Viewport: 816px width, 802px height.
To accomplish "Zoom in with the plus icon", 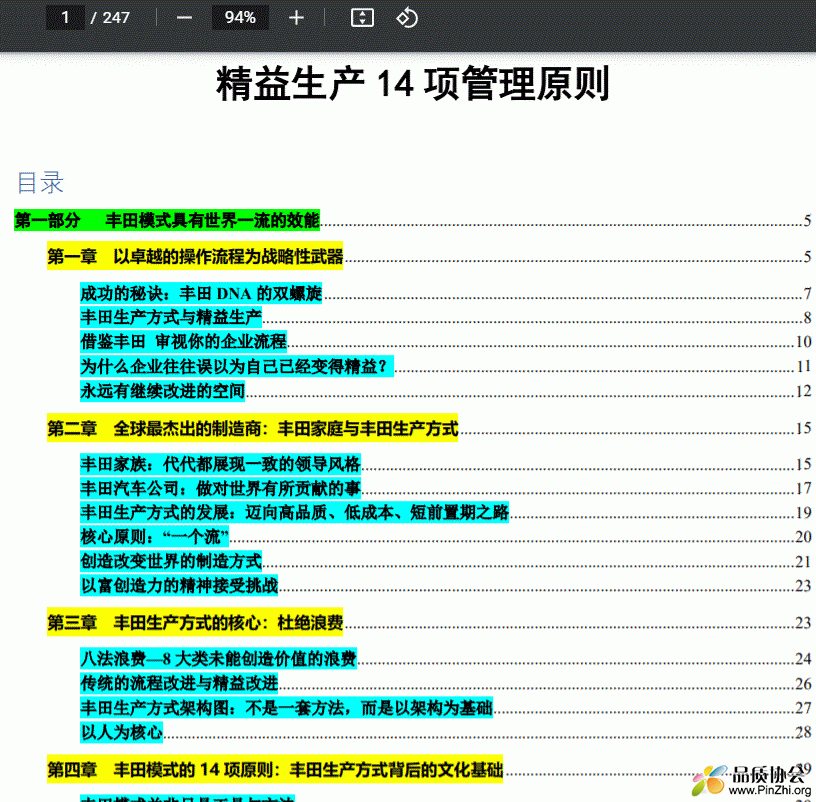I will [296, 18].
